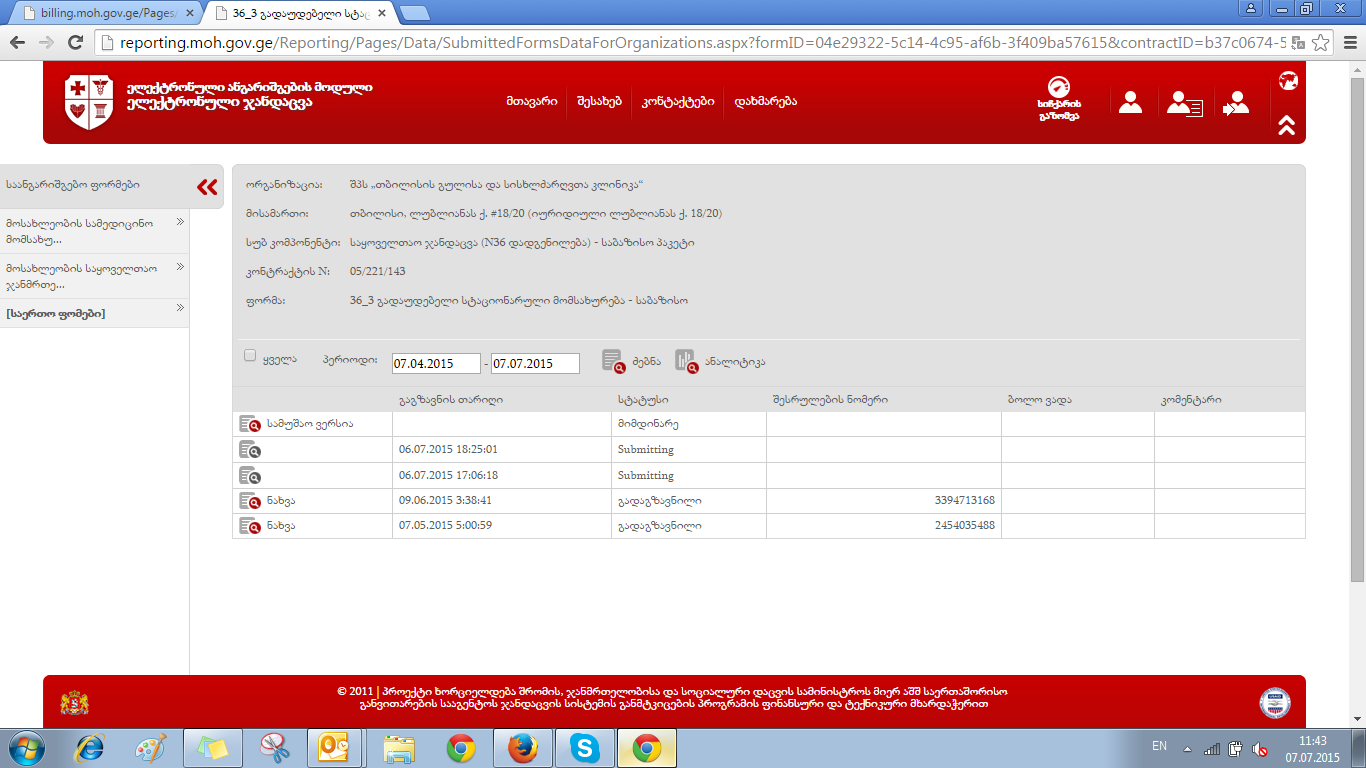Viewport: 1366px width, 768px height.
Task: Open the სამუშაო ვერსია row document icon
Action: tap(249, 424)
